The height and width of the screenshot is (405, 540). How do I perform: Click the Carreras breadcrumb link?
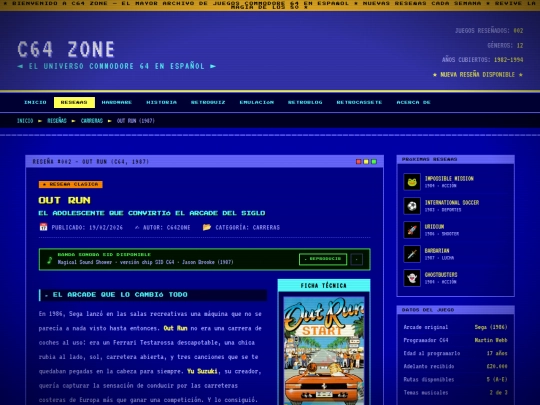pos(92,121)
